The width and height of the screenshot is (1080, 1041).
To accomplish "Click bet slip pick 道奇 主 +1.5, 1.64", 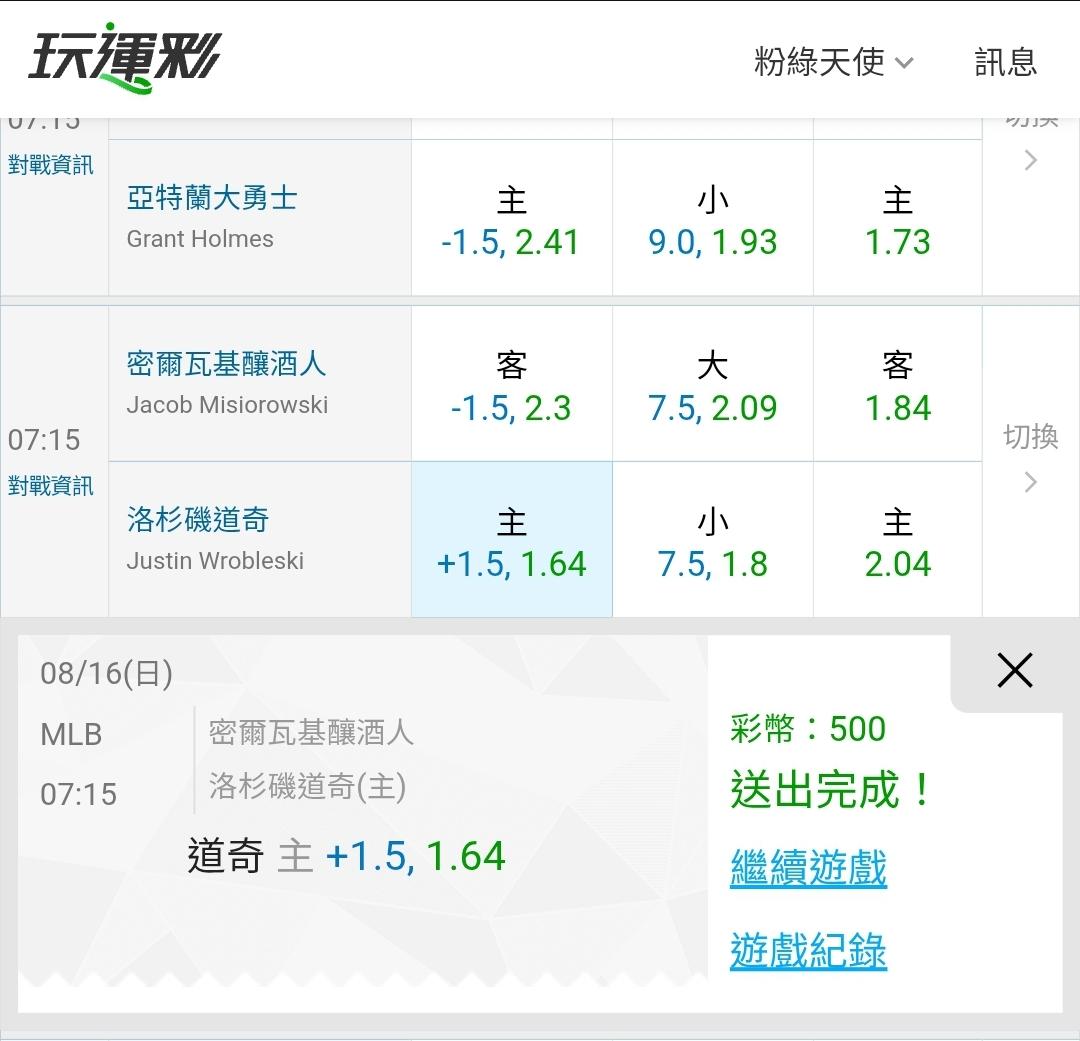I will tap(346, 856).
